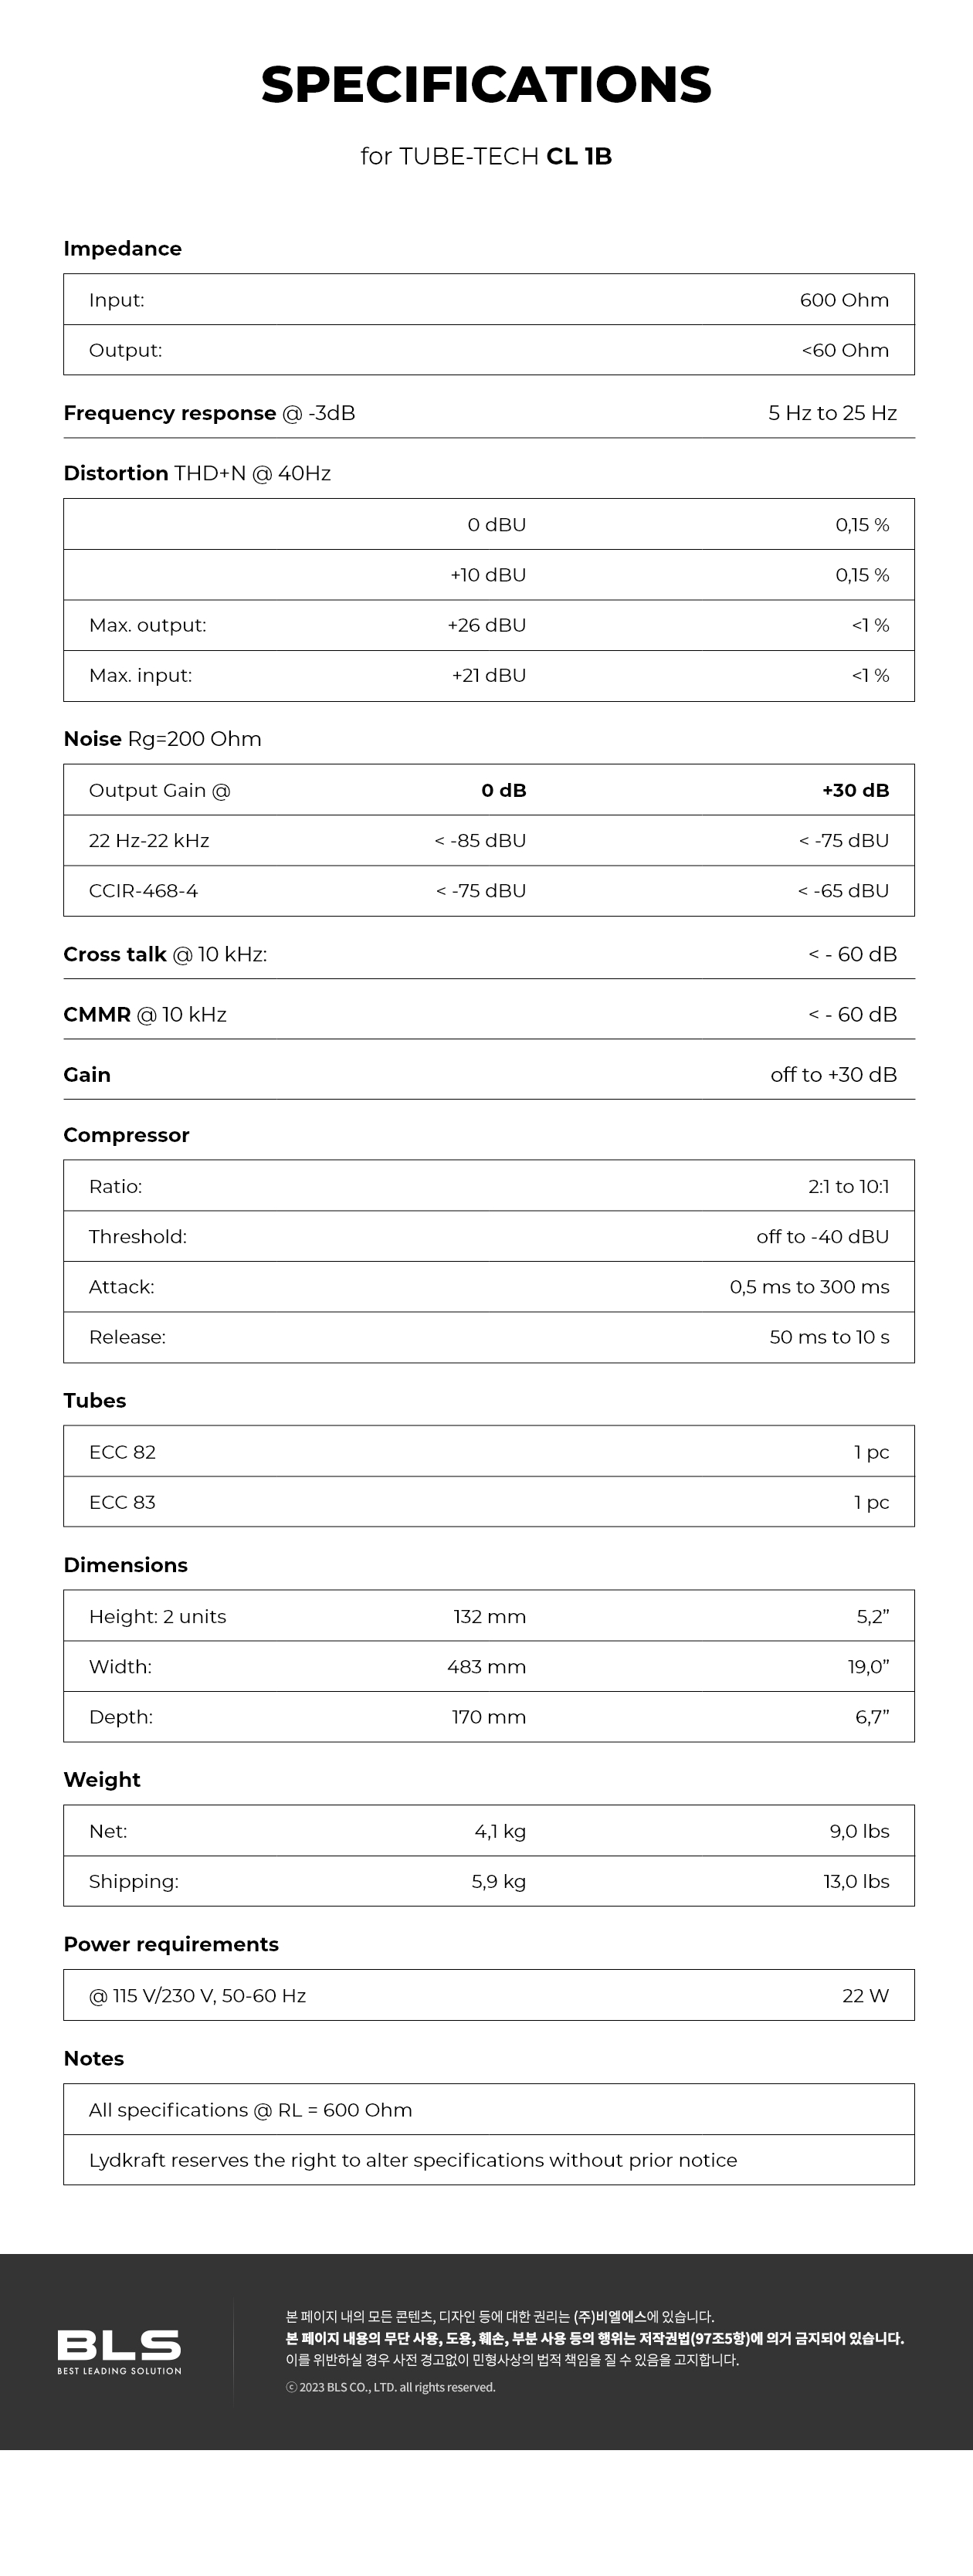The width and height of the screenshot is (973, 2576).
Task: Click the TUBE-TECH CL 1B subtitle
Action: [486, 156]
